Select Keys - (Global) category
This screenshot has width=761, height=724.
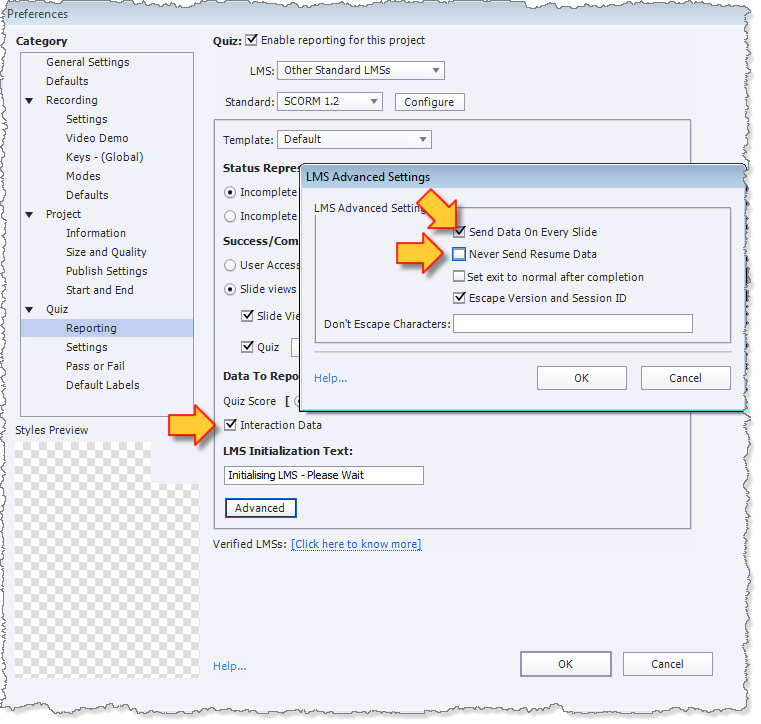coord(104,157)
